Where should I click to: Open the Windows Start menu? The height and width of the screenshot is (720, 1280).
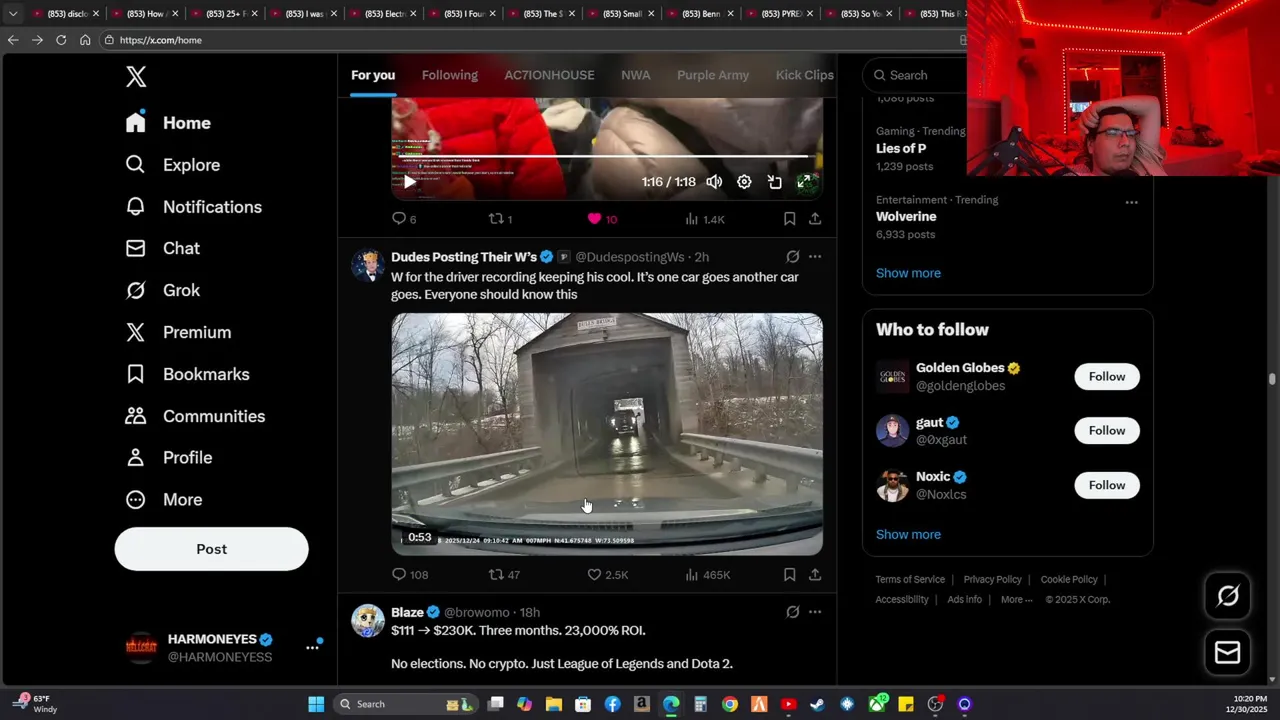(316, 704)
